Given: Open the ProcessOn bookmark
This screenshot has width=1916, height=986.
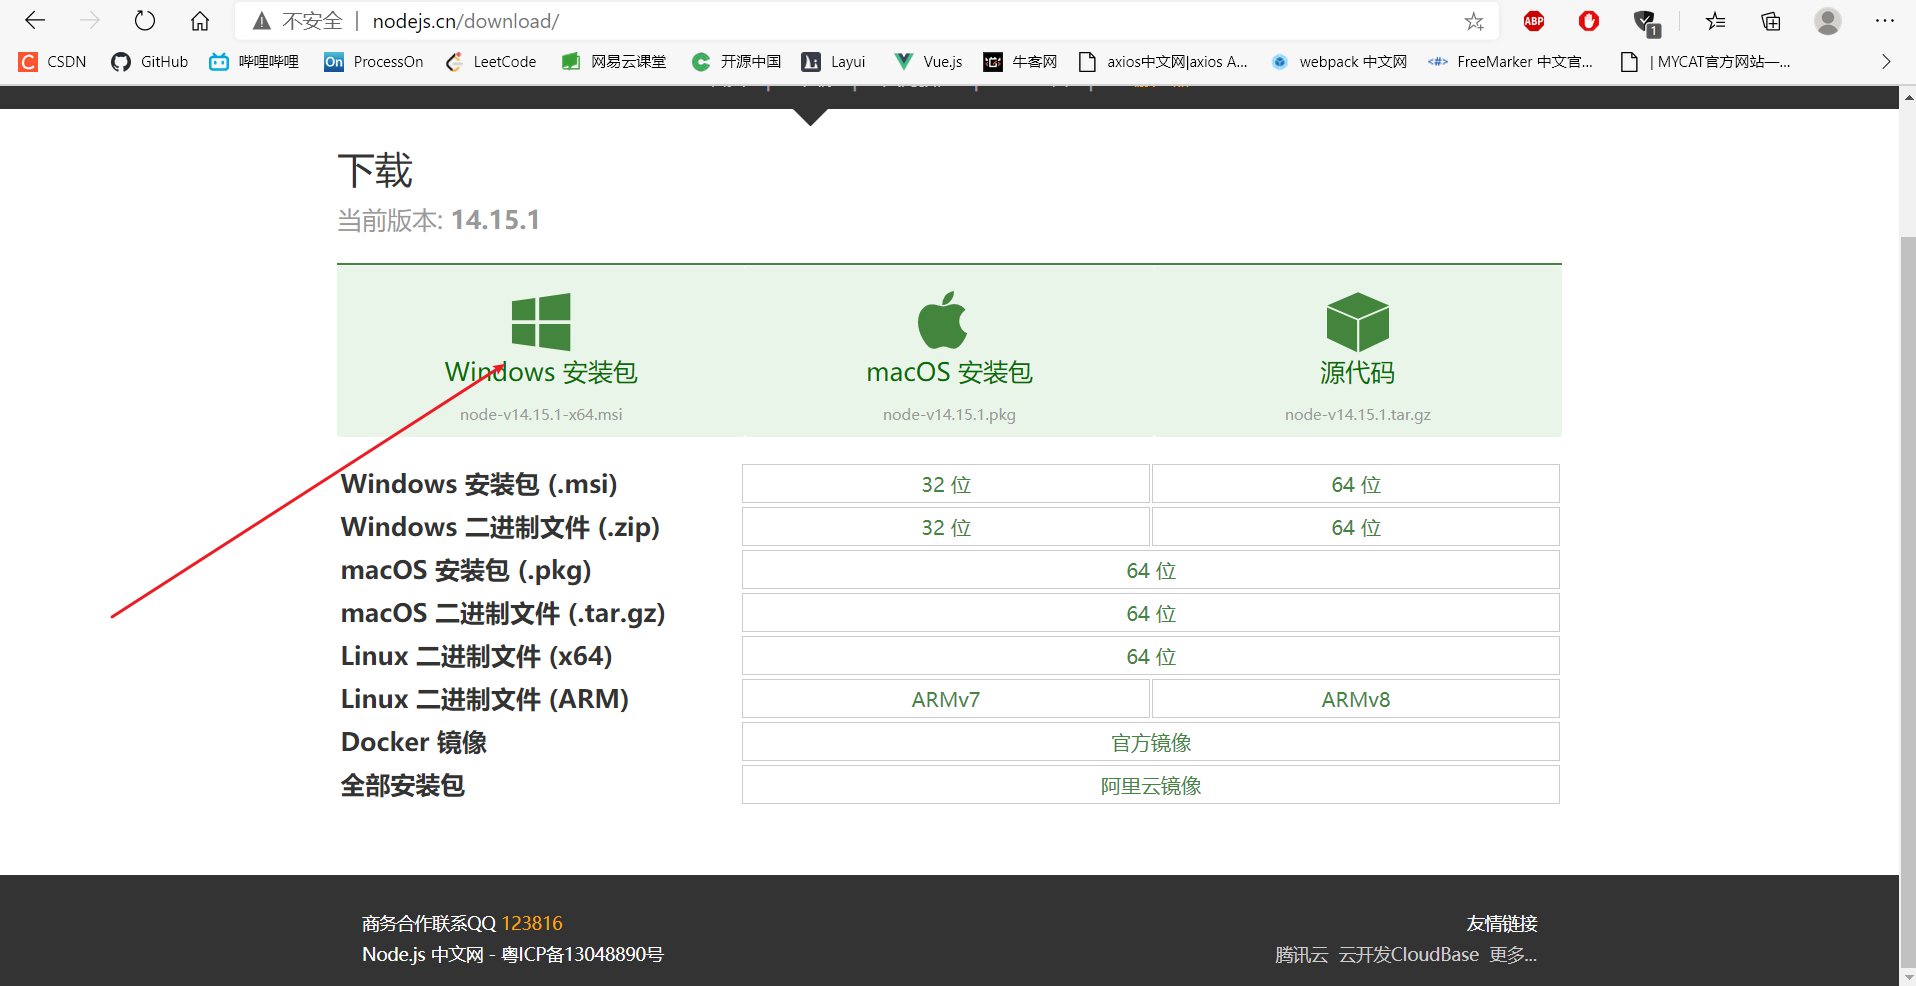Looking at the screenshot, I should click(x=374, y=62).
